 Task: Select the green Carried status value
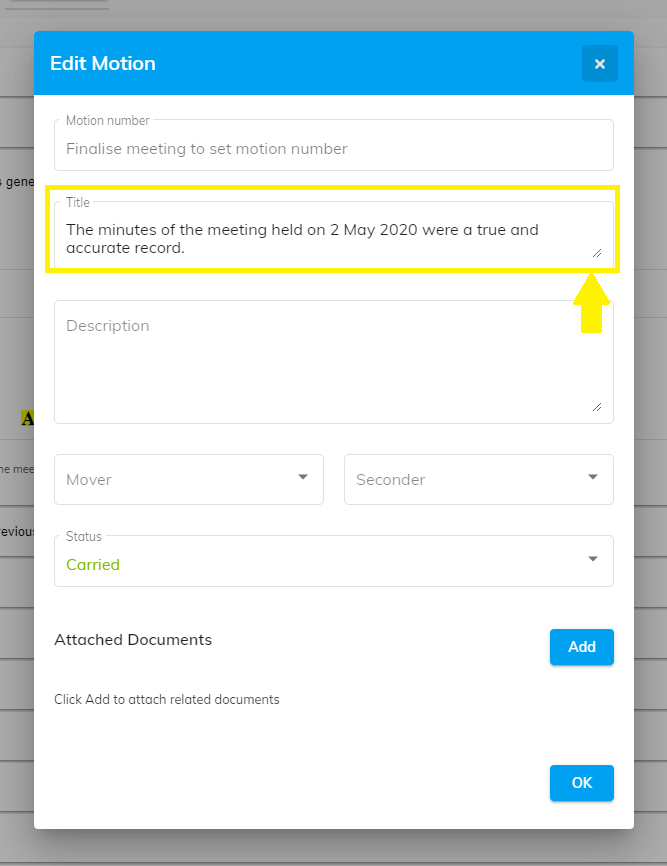(x=93, y=565)
